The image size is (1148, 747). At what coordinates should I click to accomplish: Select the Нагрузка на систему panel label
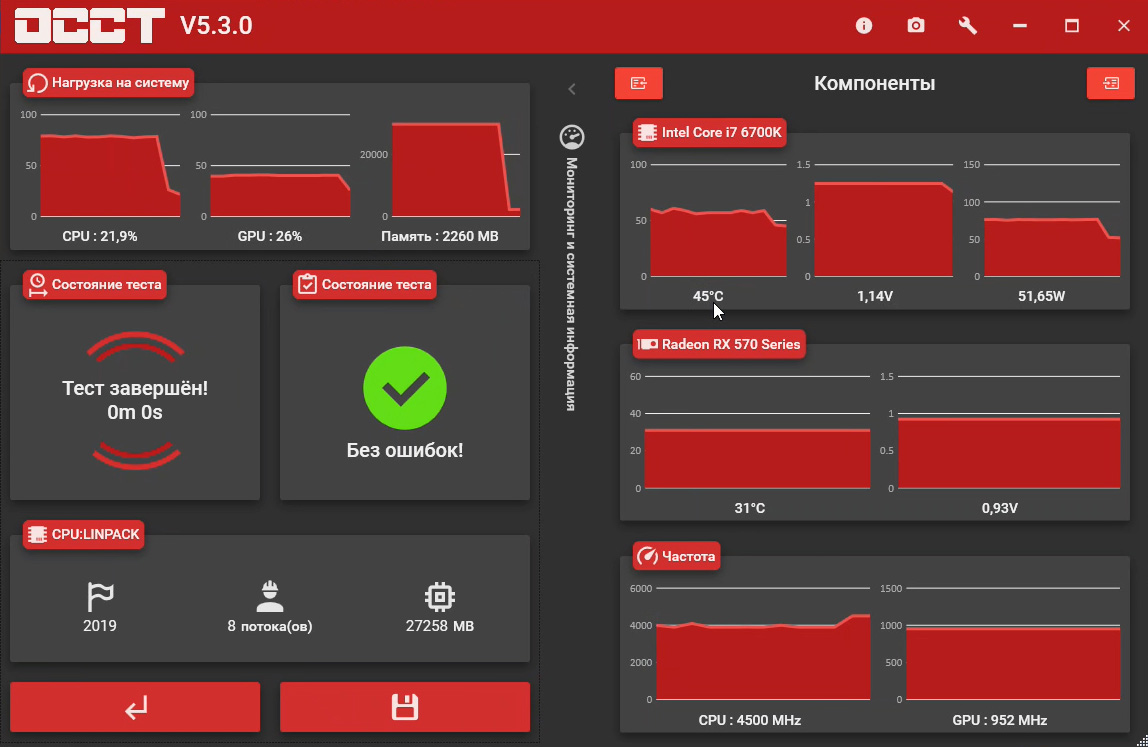[x=108, y=83]
